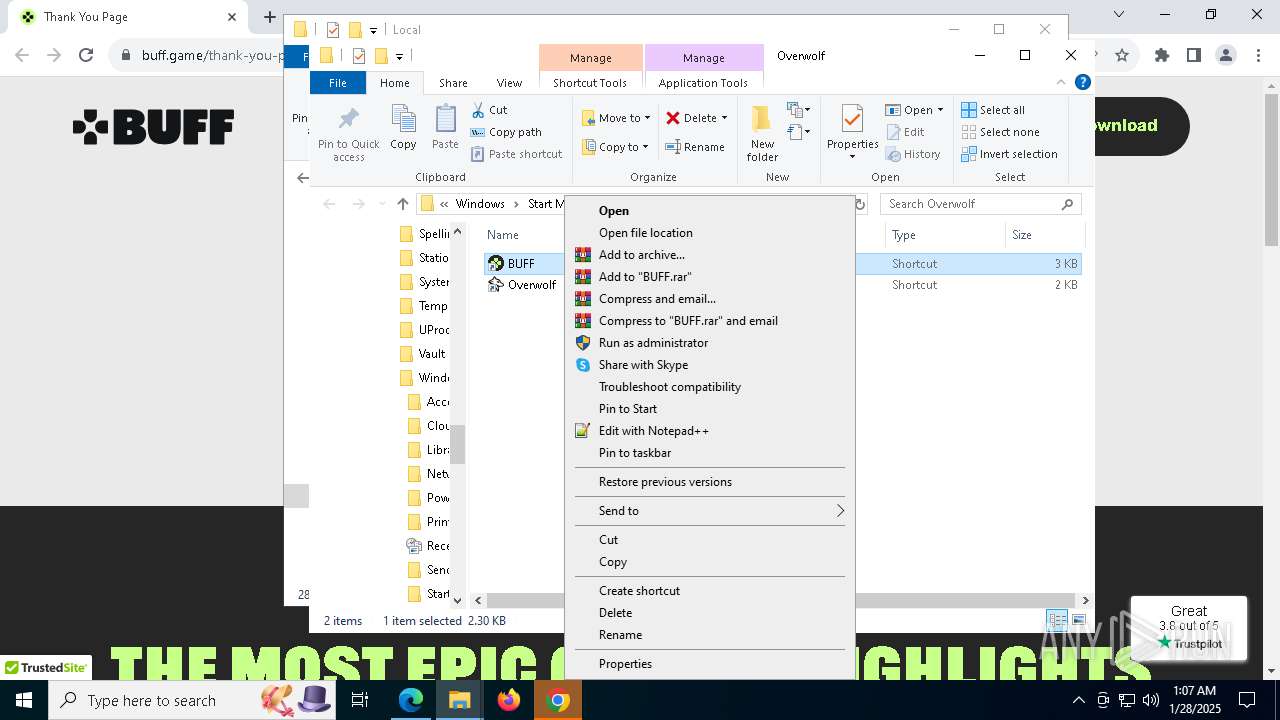Click Select none in ribbon
The image size is (1280, 720).
1000,132
